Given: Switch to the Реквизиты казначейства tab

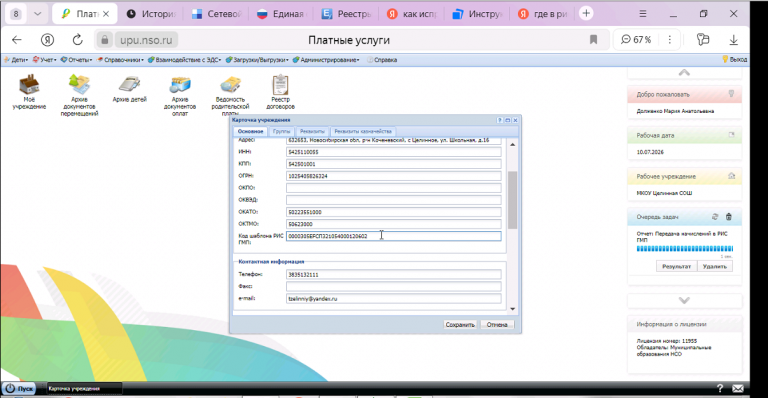Looking at the screenshot, I should coord(362,131).
